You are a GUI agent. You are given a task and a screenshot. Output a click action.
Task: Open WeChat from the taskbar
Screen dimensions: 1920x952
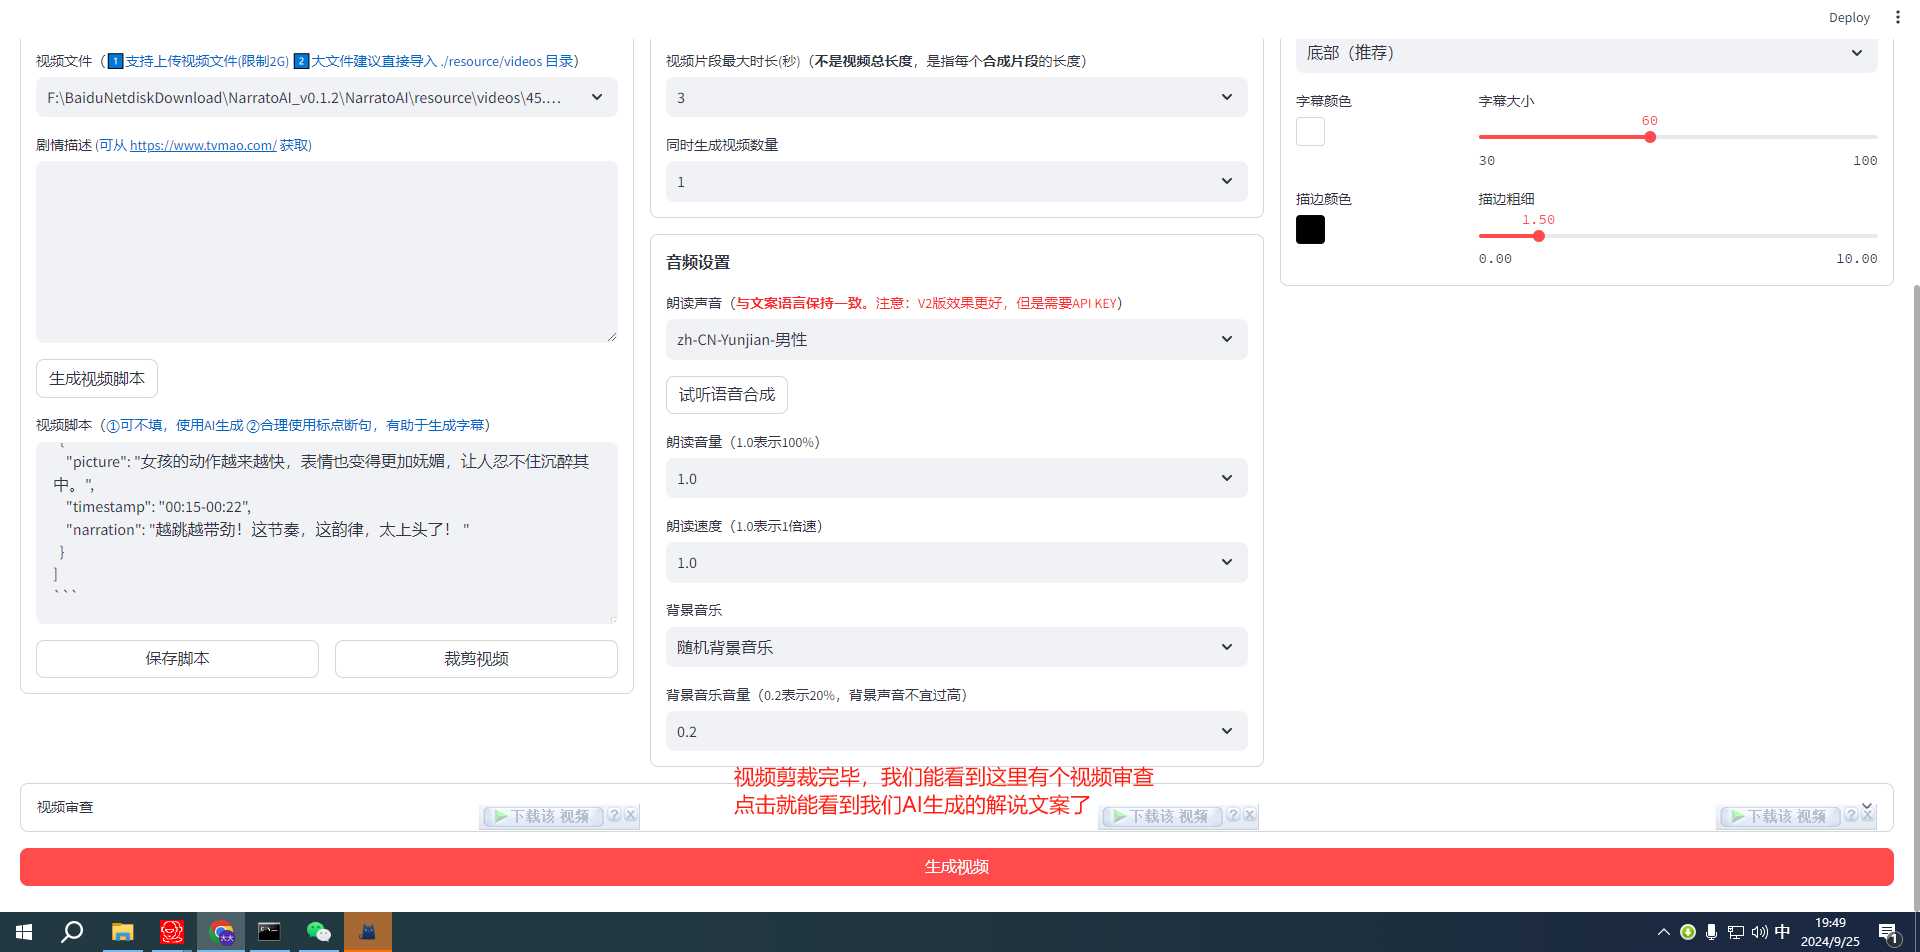318,932
